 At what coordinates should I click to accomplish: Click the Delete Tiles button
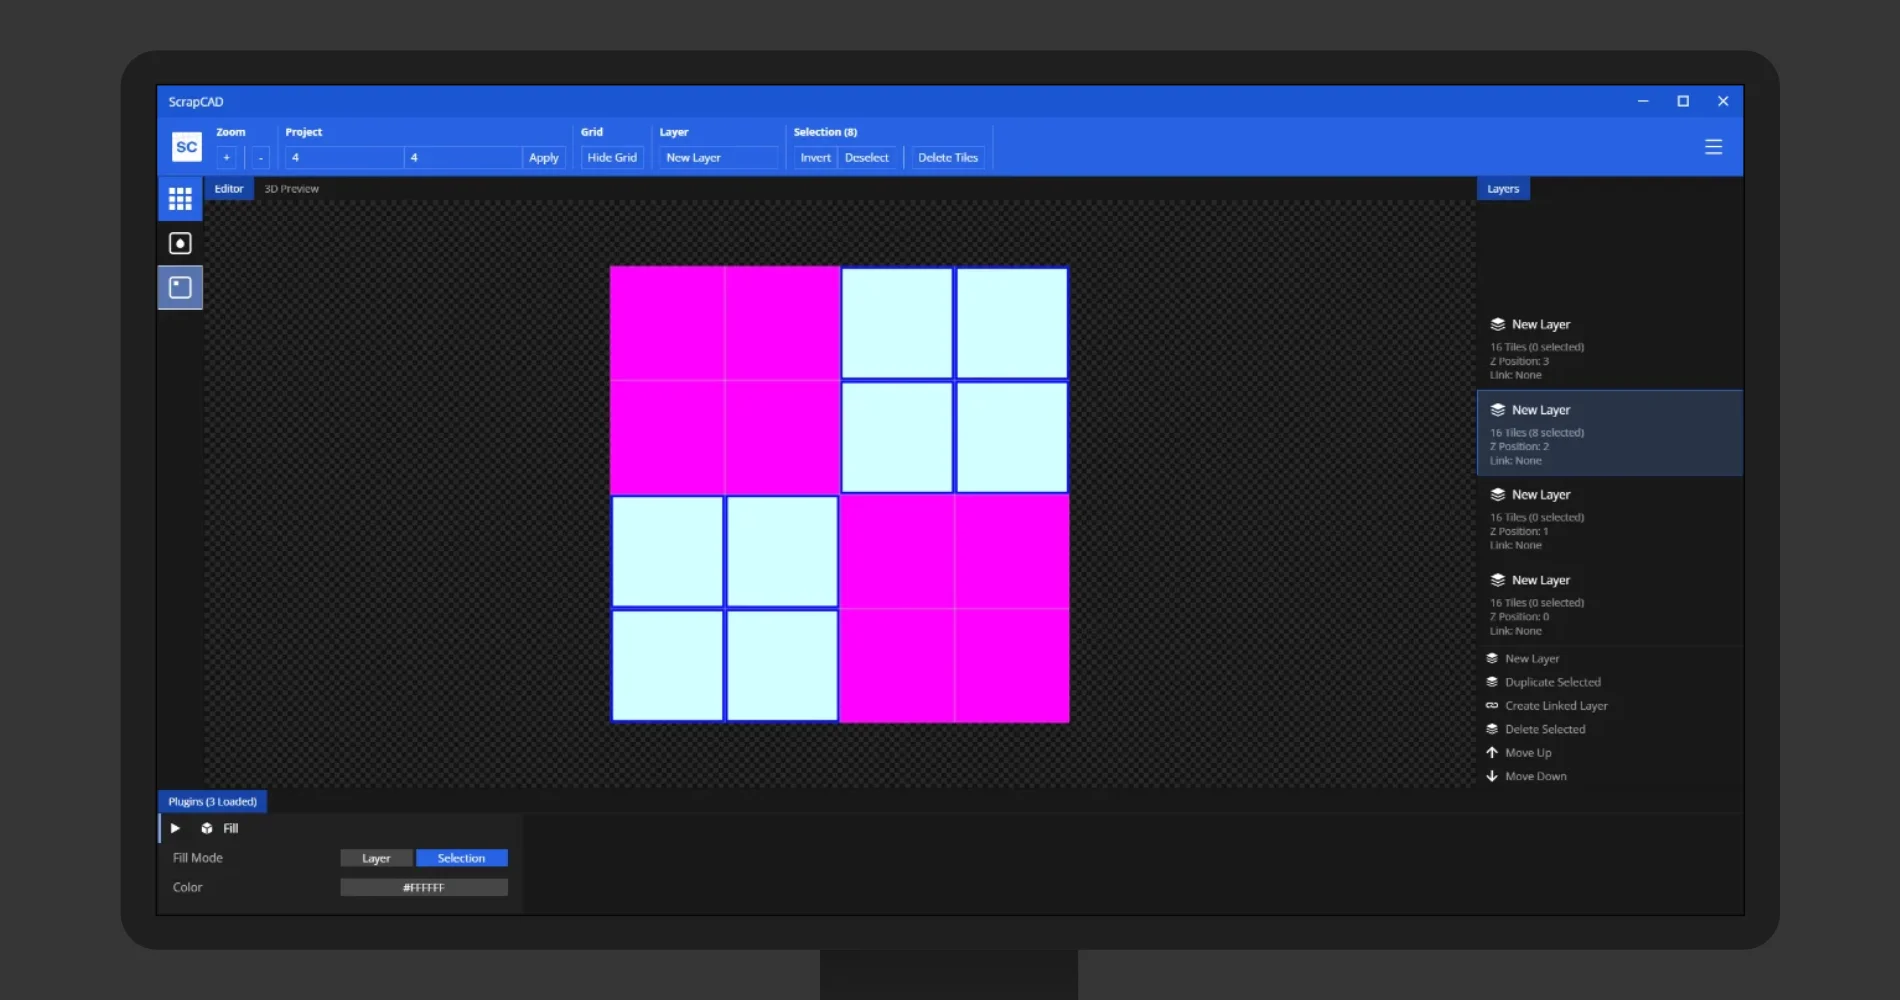tap(947, 158)
